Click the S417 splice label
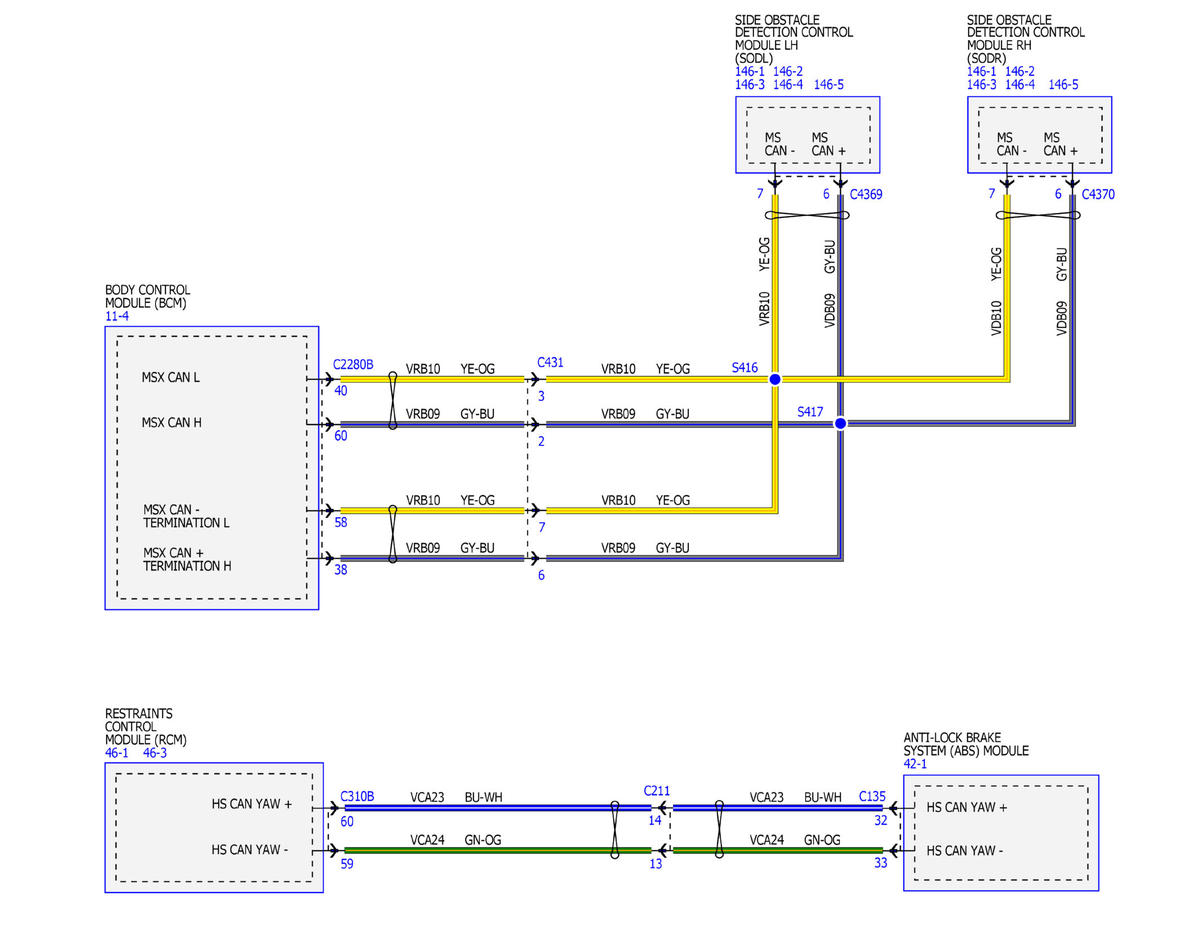Screen dimensions: 1200x927 (x=811, y=412)
